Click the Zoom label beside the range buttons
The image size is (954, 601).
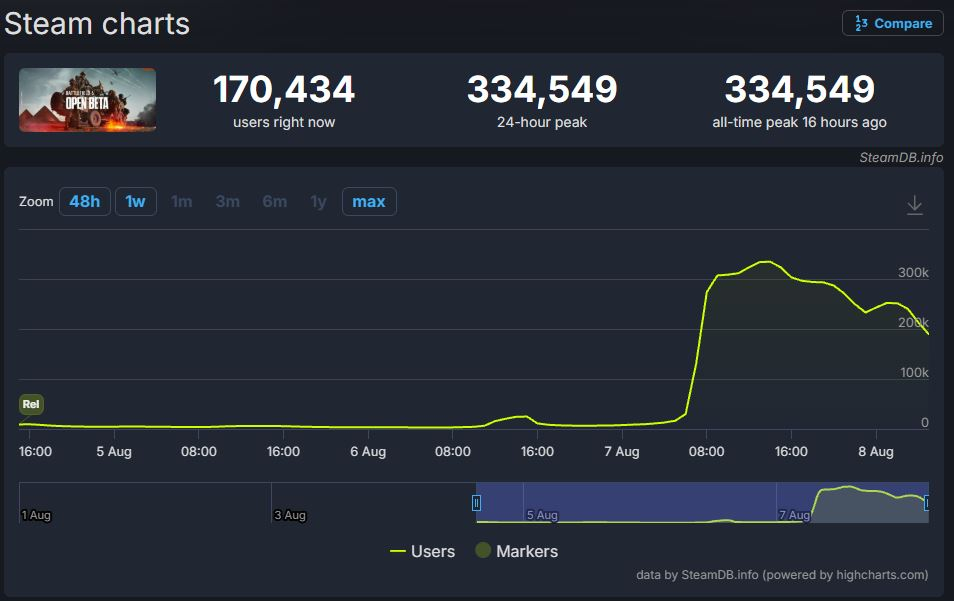coord(36,201)
